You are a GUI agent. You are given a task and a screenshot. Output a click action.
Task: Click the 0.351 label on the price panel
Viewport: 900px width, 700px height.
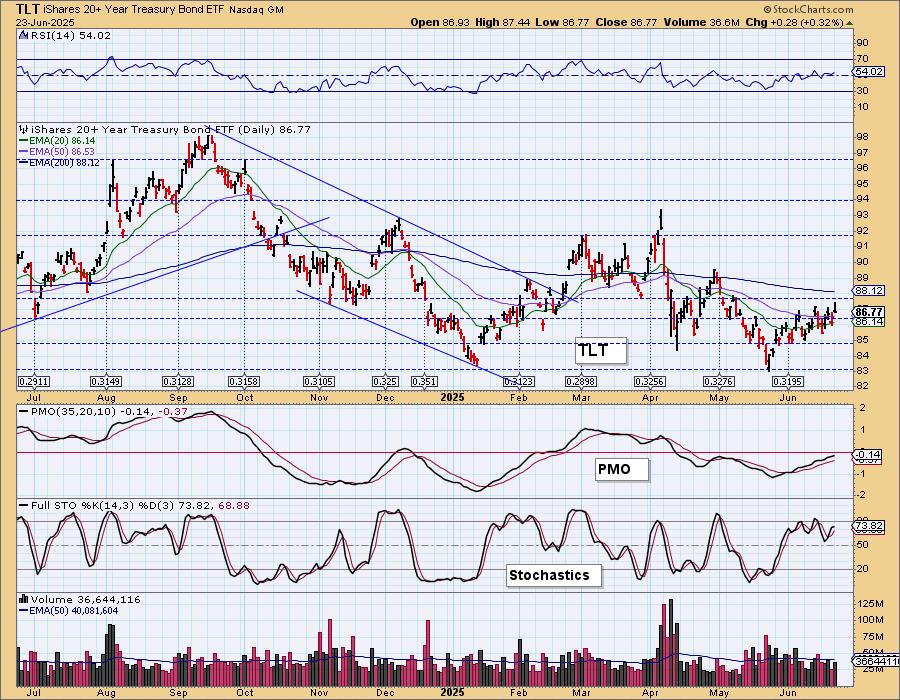click(425, 382)
